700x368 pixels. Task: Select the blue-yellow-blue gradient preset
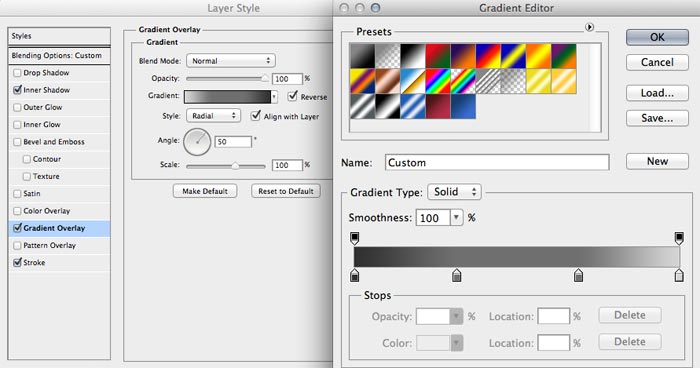pyautogui.click(x=513, y=56)
